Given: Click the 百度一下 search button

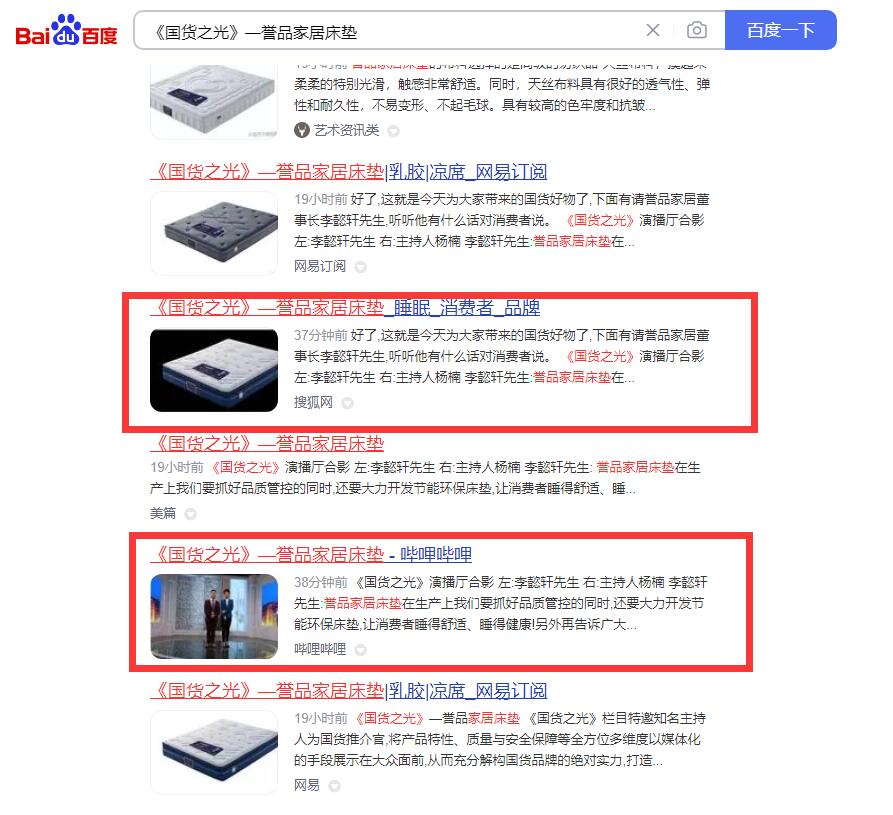Looking at the screenshot, I should tap(780, 30).
